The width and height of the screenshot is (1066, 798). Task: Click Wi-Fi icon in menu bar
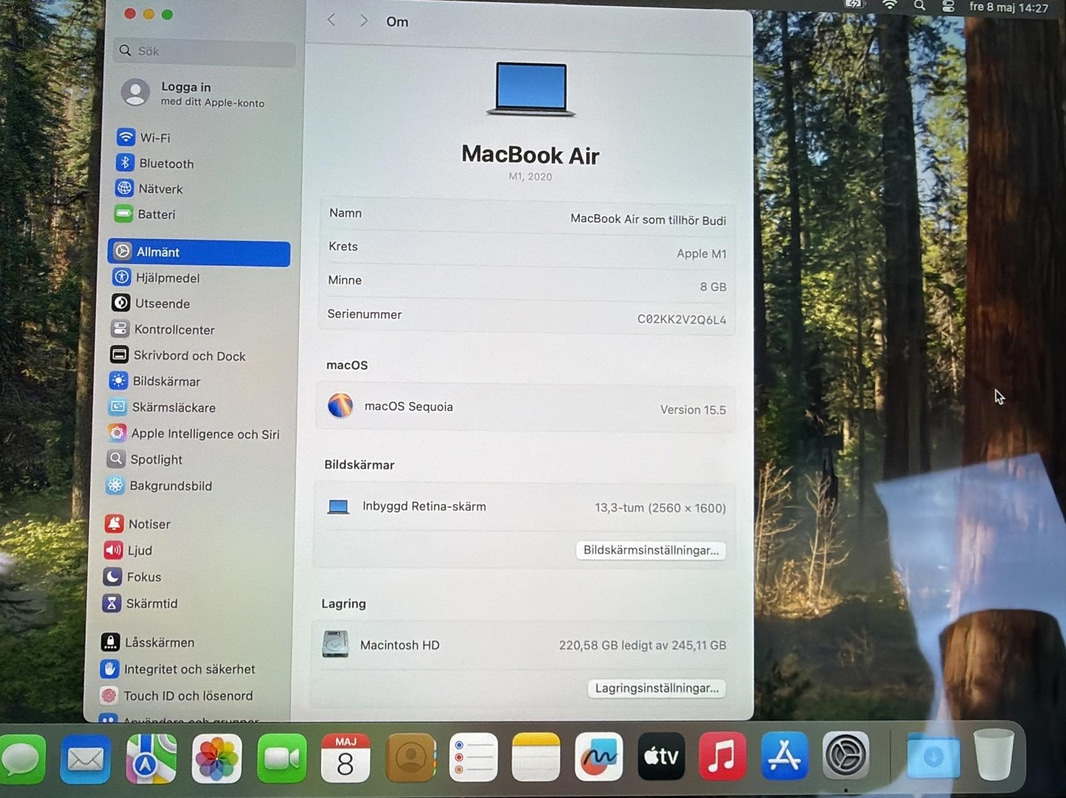click(889, 5)
